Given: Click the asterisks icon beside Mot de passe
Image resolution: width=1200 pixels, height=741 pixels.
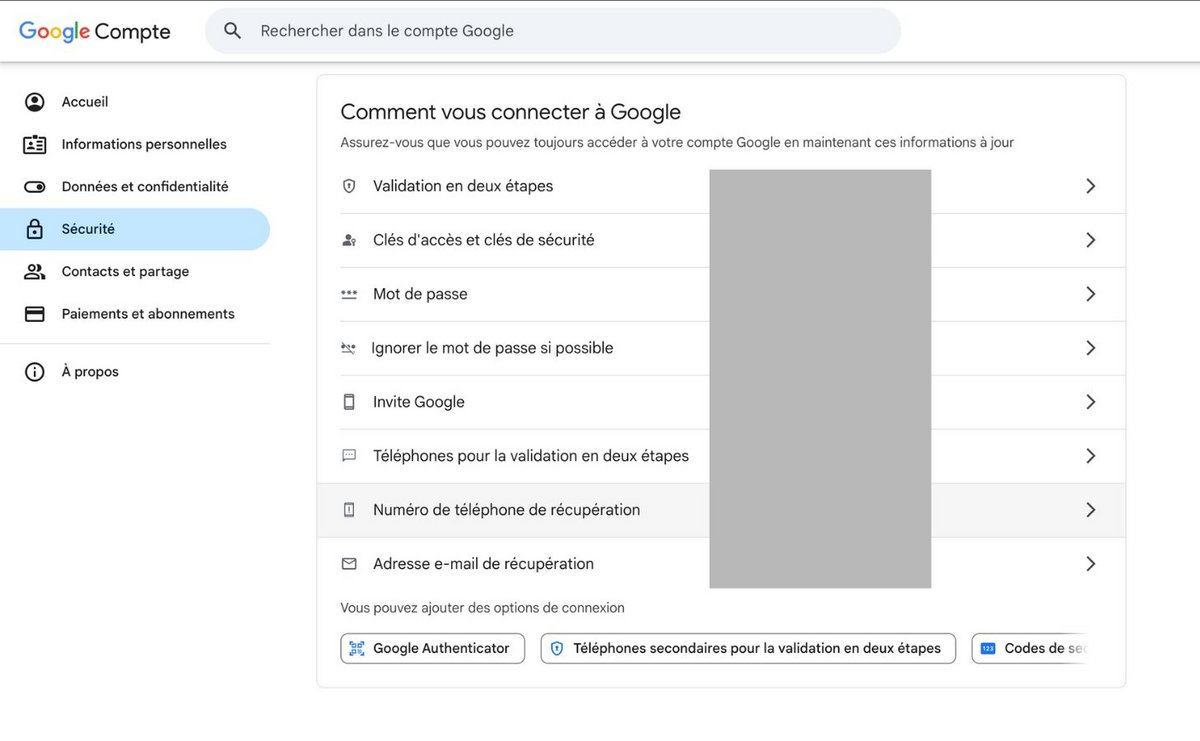Looking at the screenshot, I should [x=349, y=294].
